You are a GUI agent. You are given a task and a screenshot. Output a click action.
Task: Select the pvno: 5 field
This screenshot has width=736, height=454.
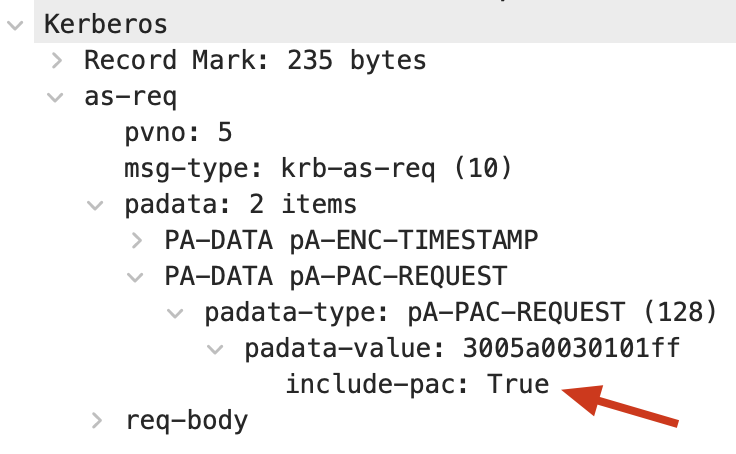pos(178,132)
